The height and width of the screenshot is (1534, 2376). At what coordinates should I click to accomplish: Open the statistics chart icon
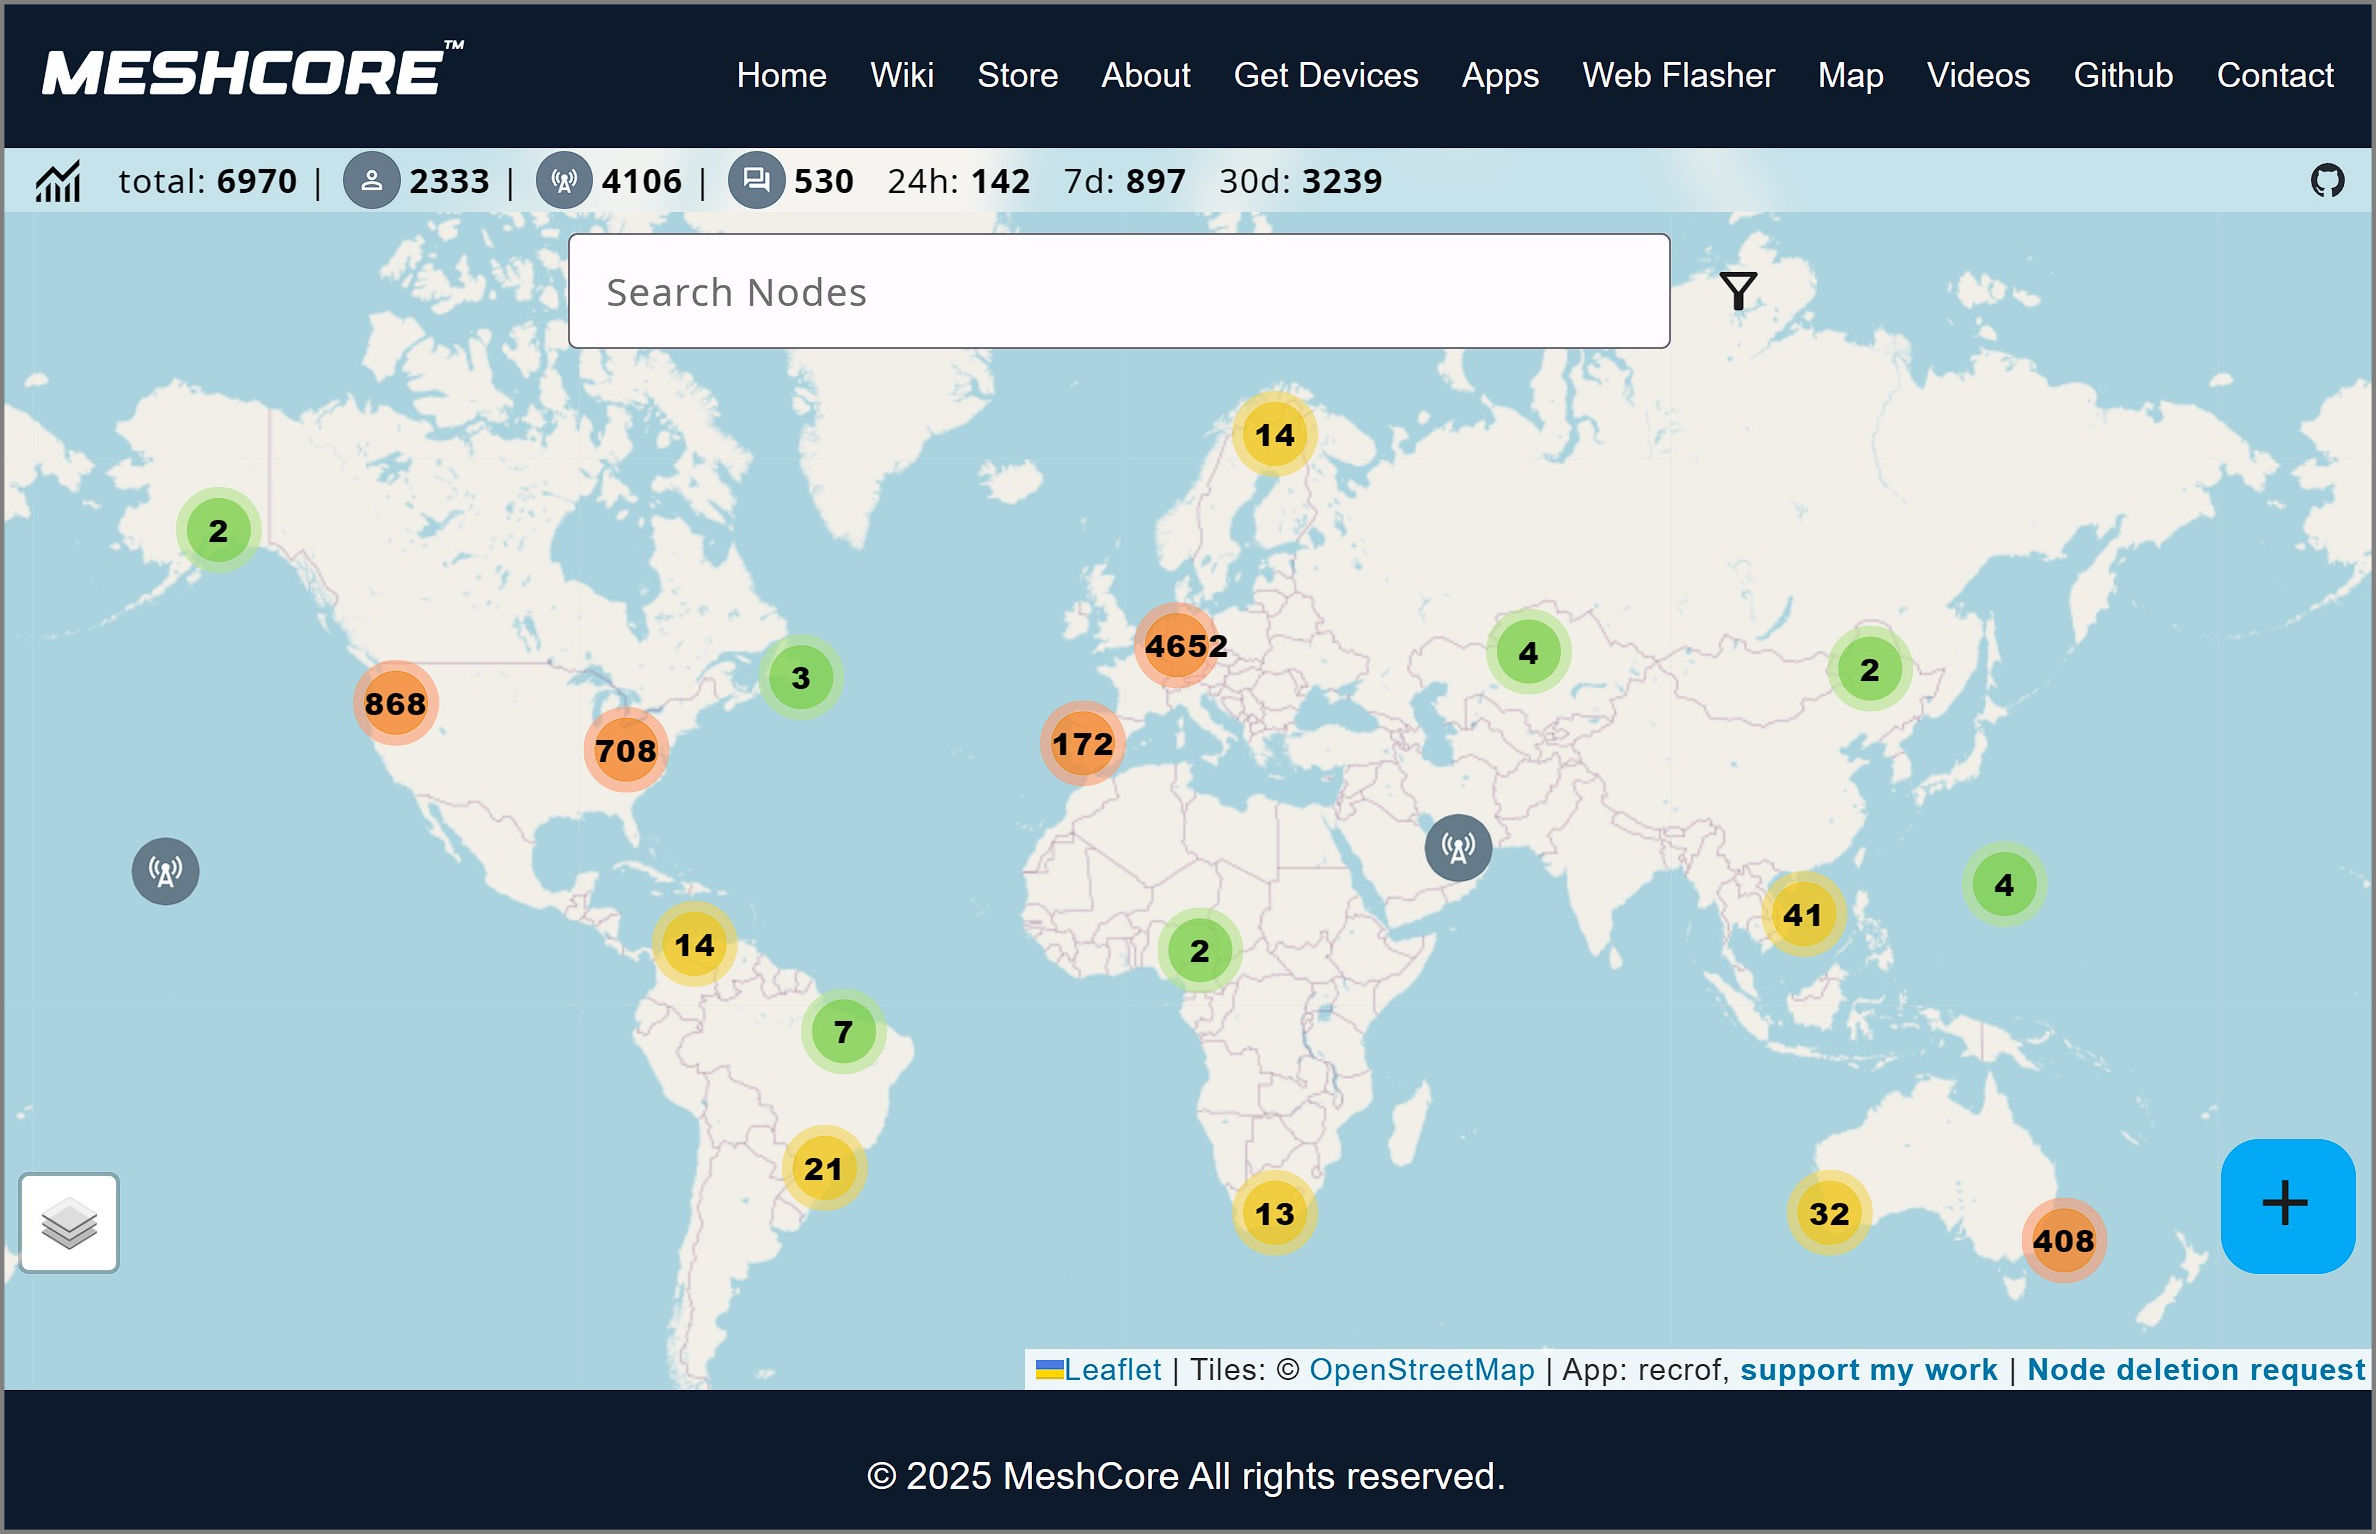57,181
